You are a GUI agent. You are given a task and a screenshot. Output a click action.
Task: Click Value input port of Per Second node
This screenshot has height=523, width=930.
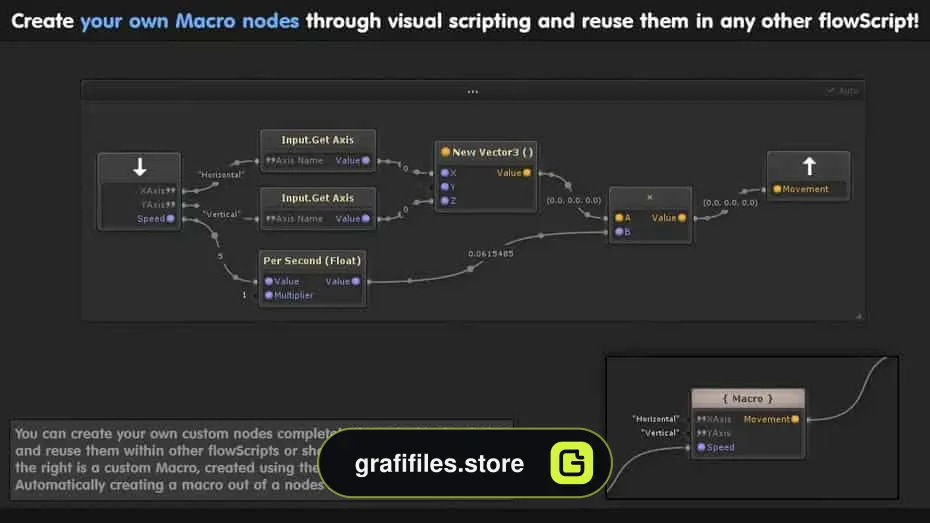pyautogui.click(x=269, y=281)
